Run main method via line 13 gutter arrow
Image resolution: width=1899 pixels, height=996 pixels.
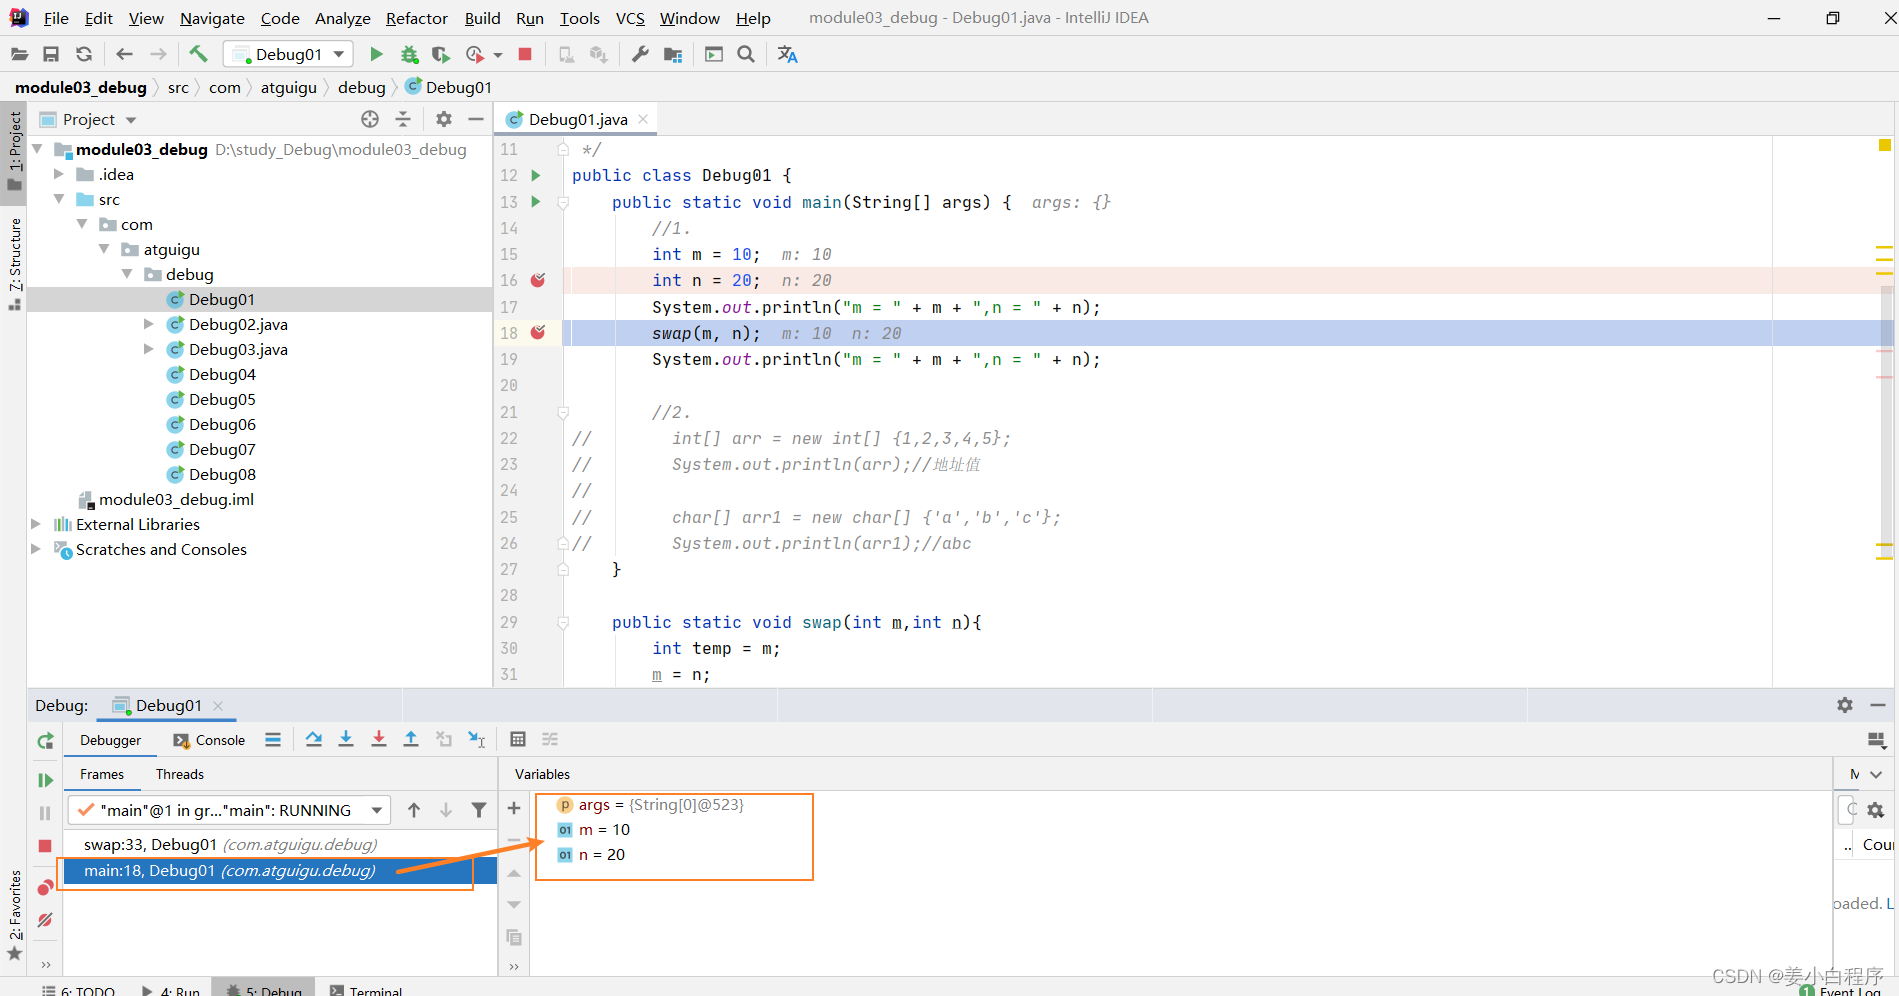(536, 201)
